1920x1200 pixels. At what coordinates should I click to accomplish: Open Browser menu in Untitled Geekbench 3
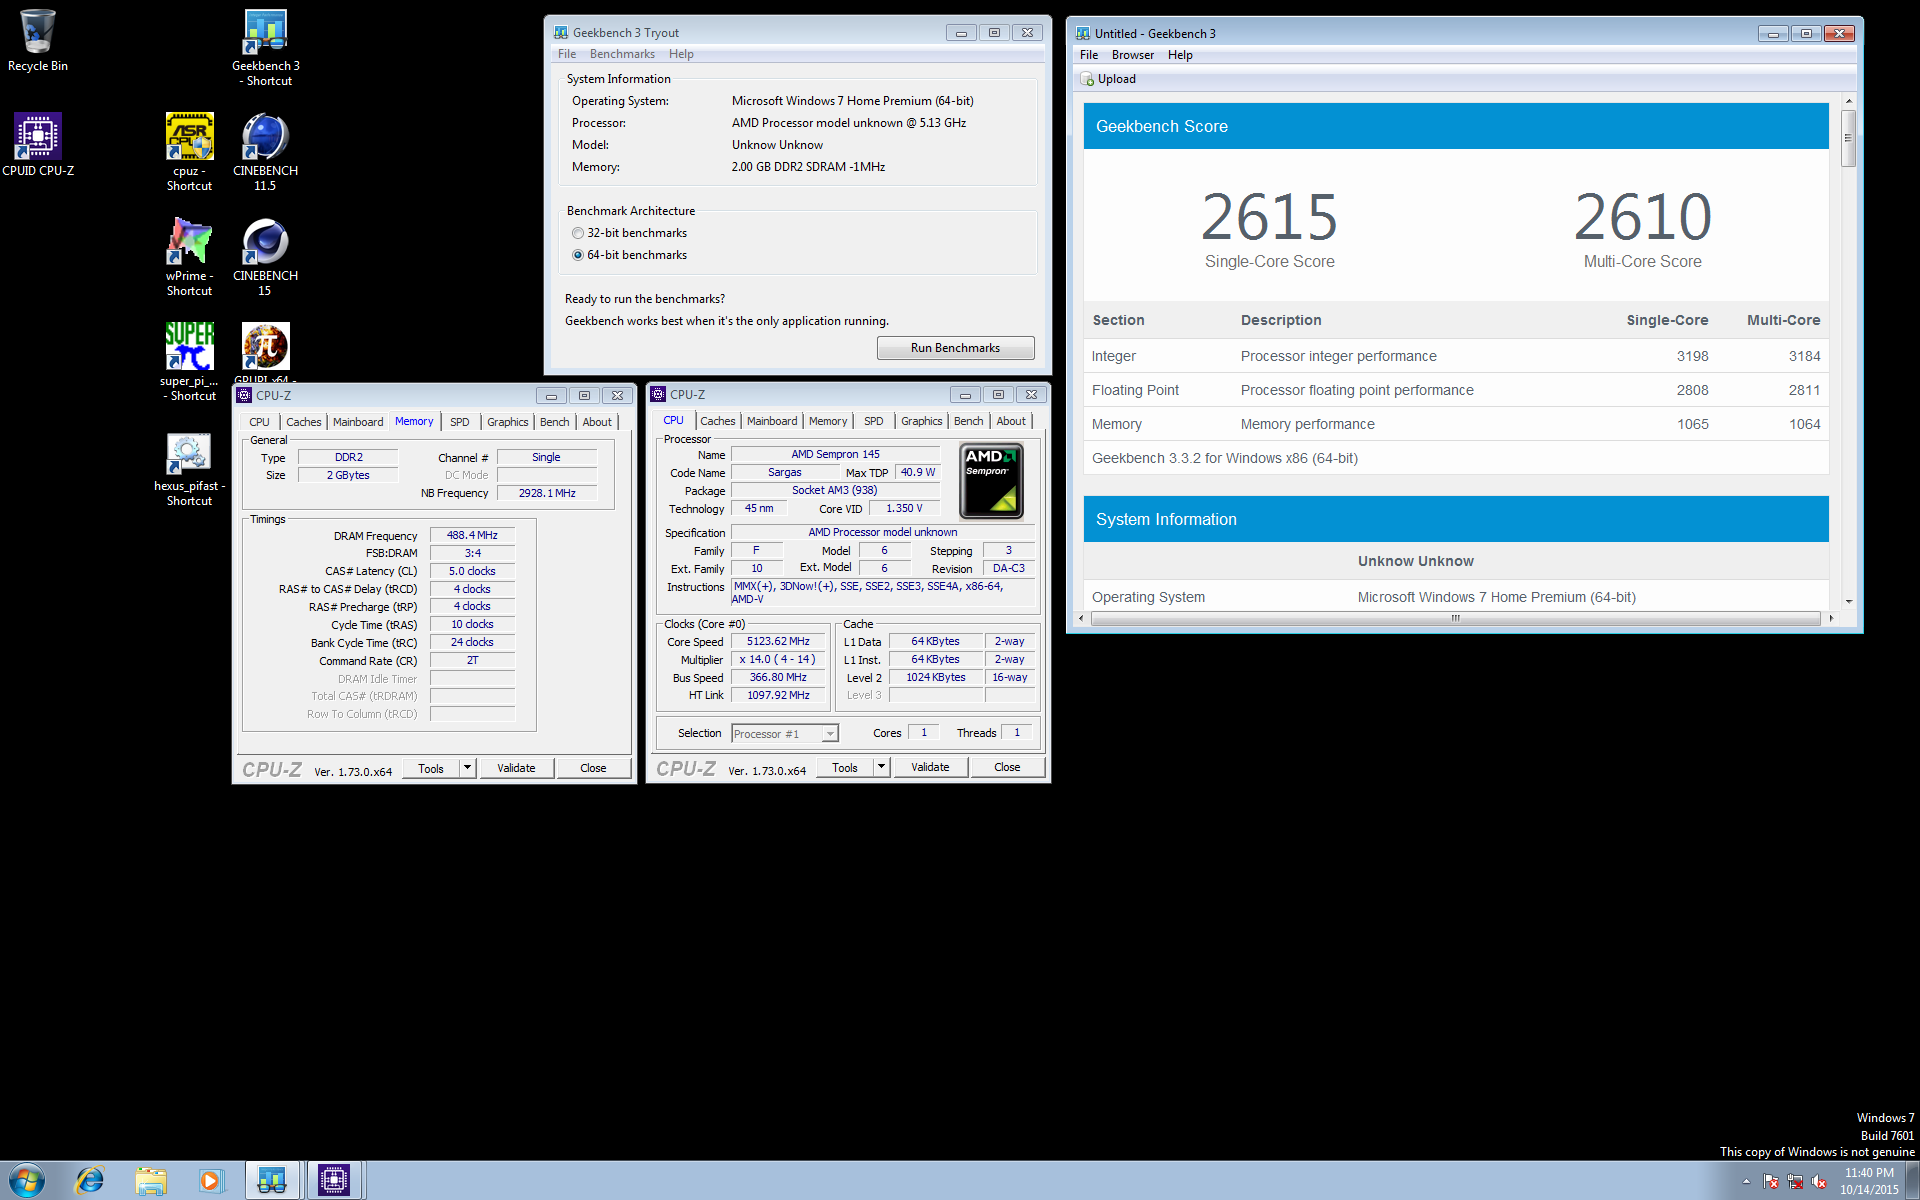[1133, 55]
